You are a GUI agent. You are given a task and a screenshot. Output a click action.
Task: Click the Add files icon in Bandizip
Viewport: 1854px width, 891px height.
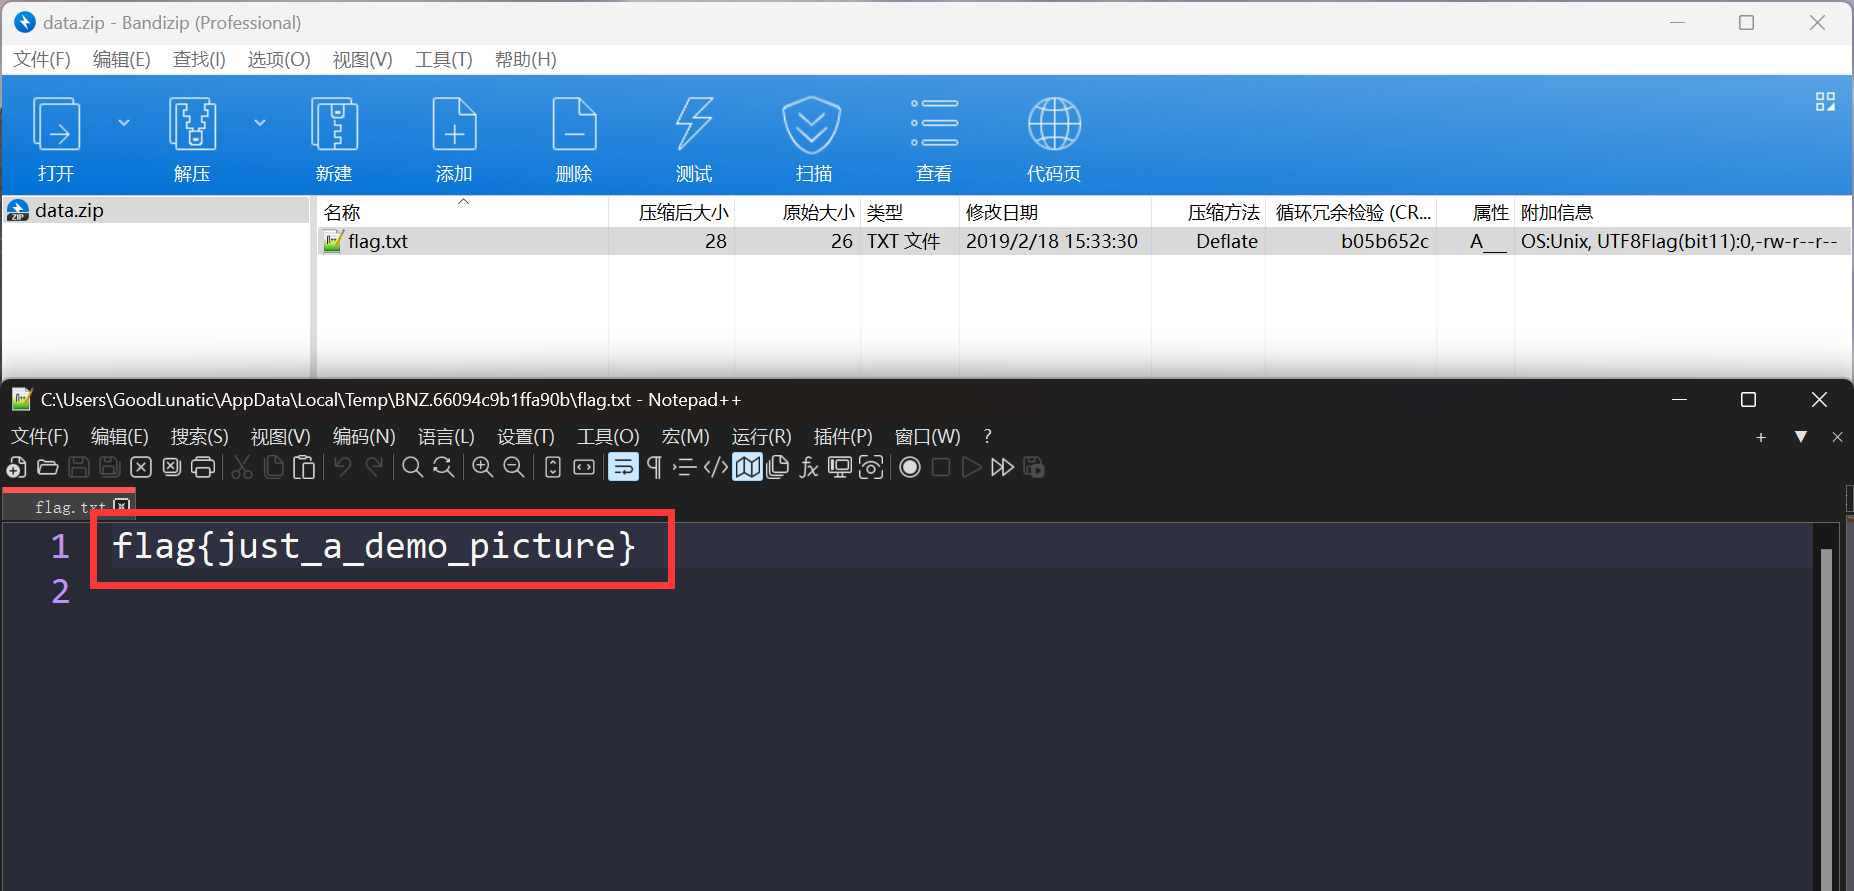454,125
